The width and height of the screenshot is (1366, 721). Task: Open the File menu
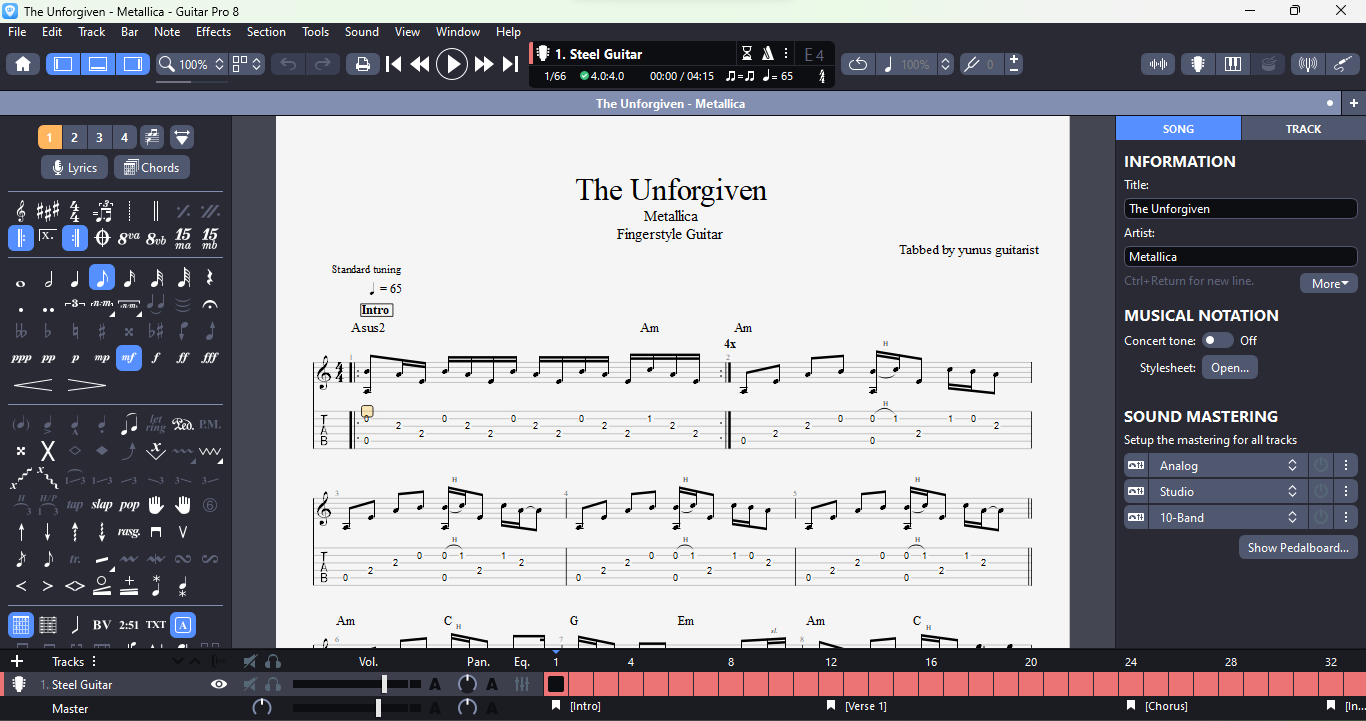point(17,32)
